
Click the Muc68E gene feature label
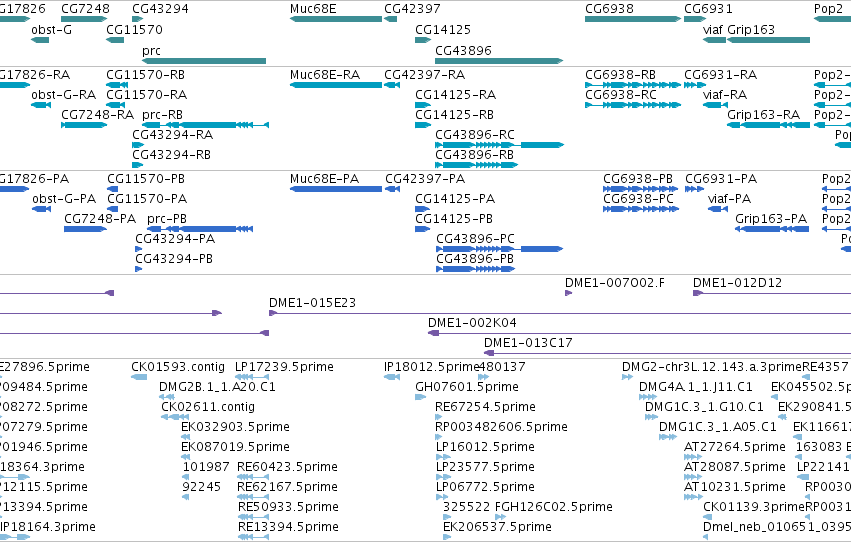click(x=313, y=9)
